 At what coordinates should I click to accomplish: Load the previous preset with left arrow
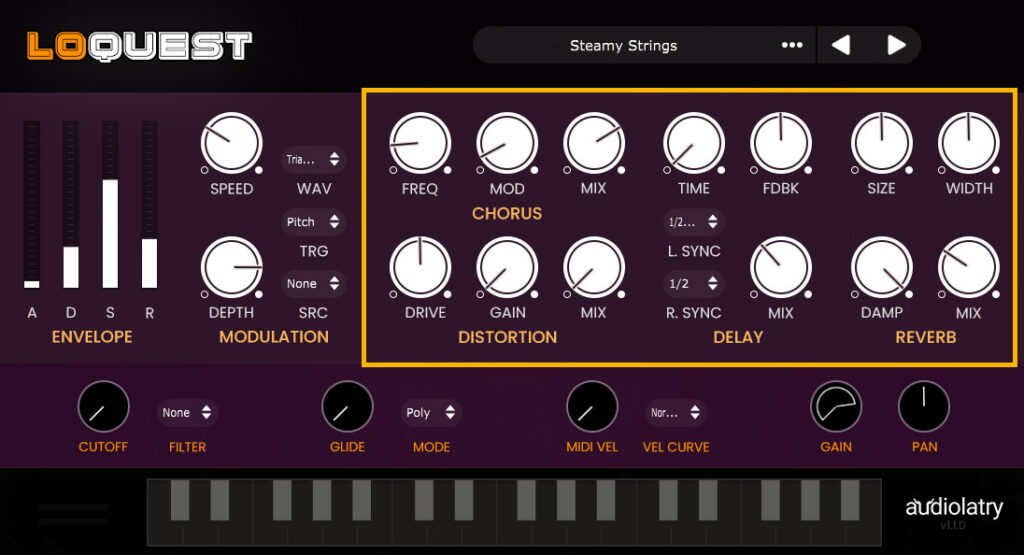(x=840, y=45)
